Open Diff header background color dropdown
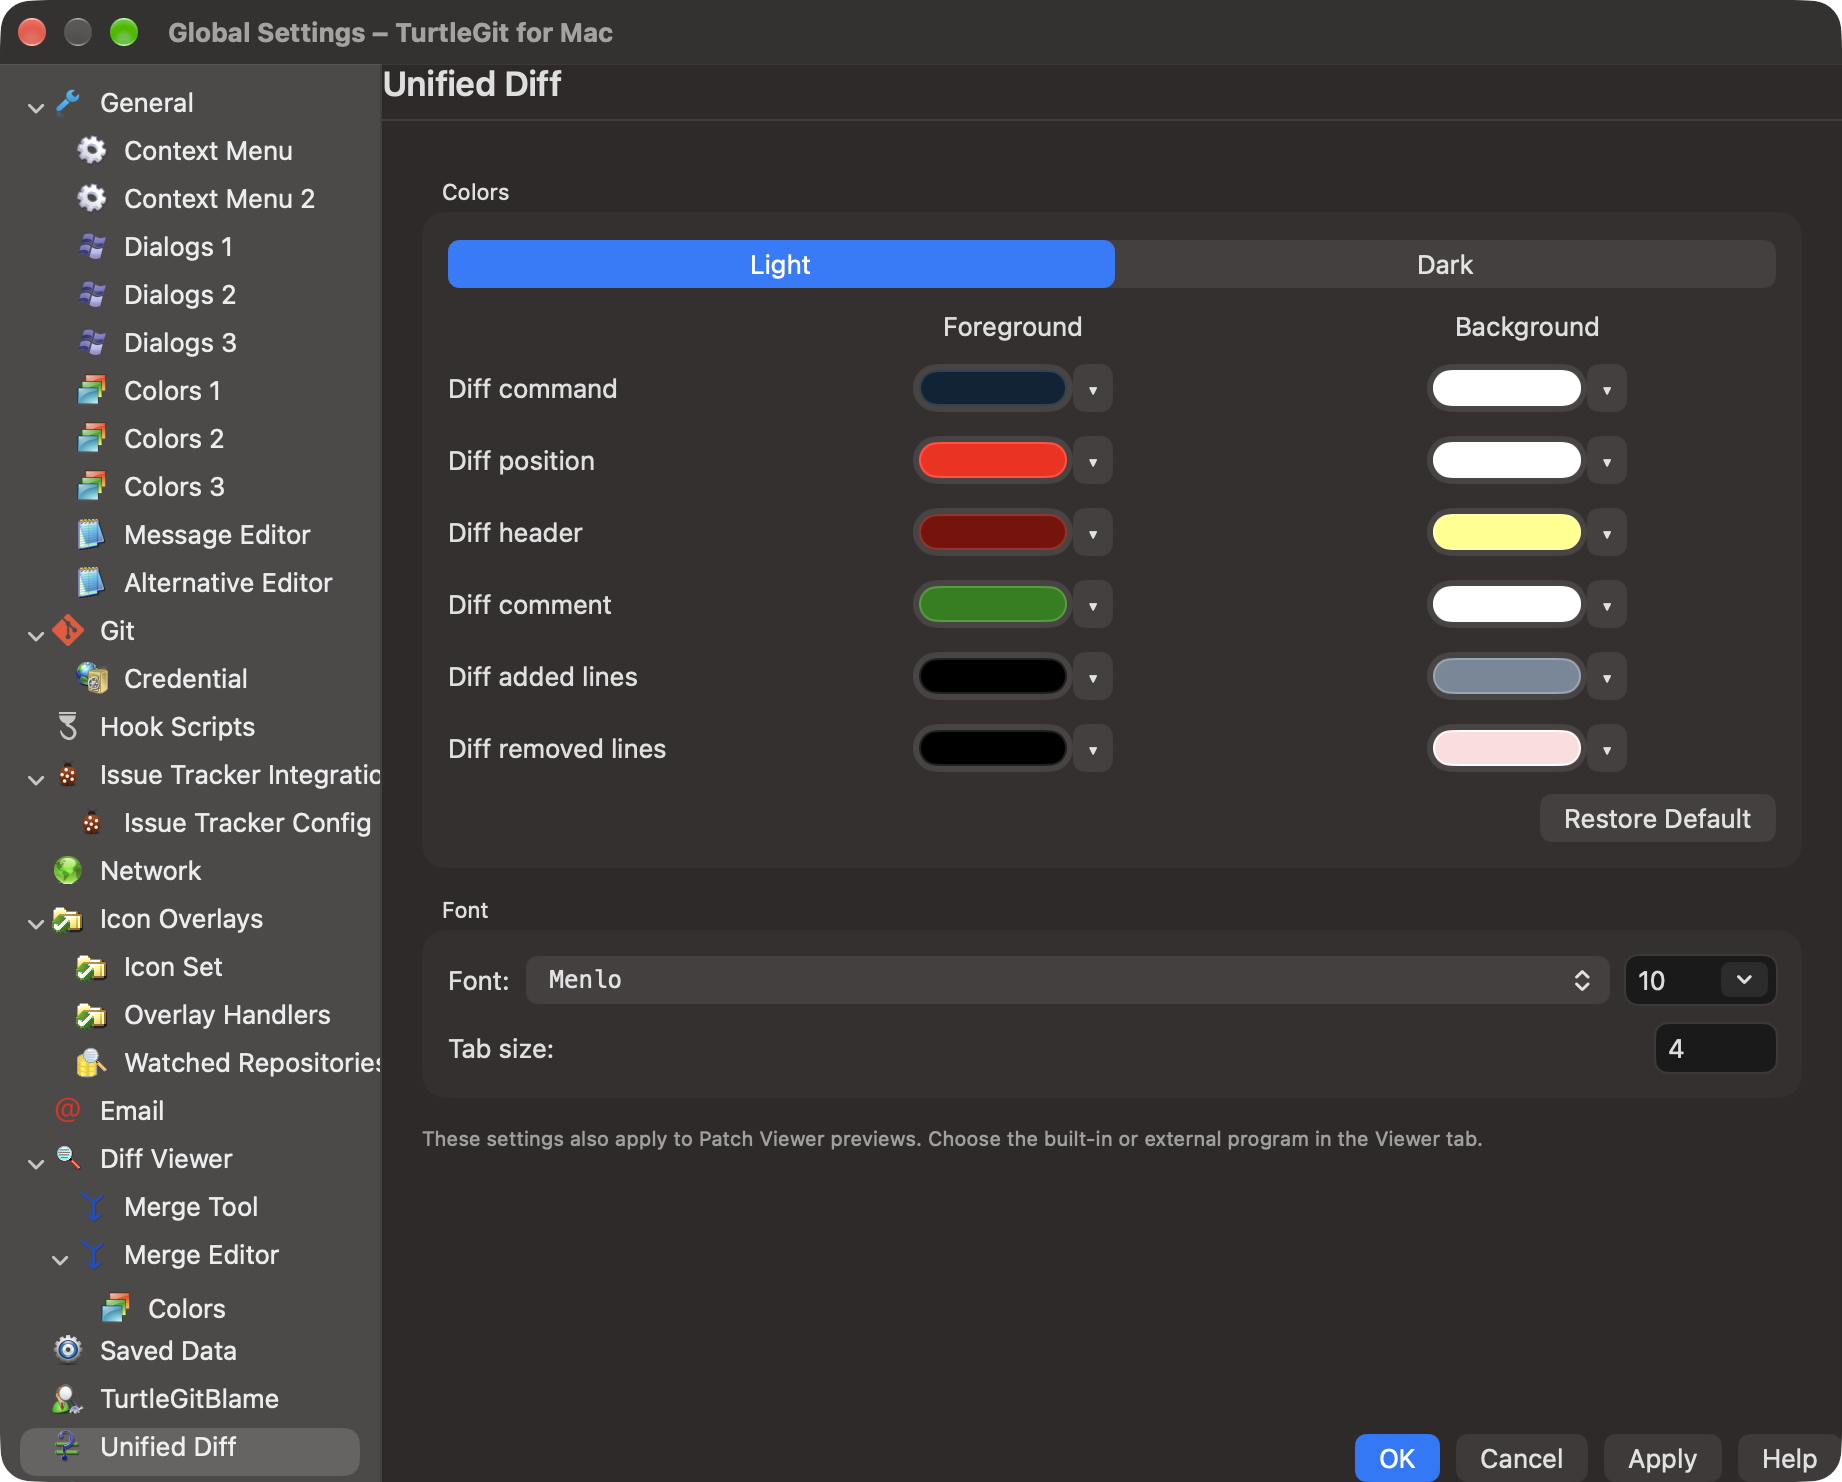 pyautogui.click(x=1607, y=533)
